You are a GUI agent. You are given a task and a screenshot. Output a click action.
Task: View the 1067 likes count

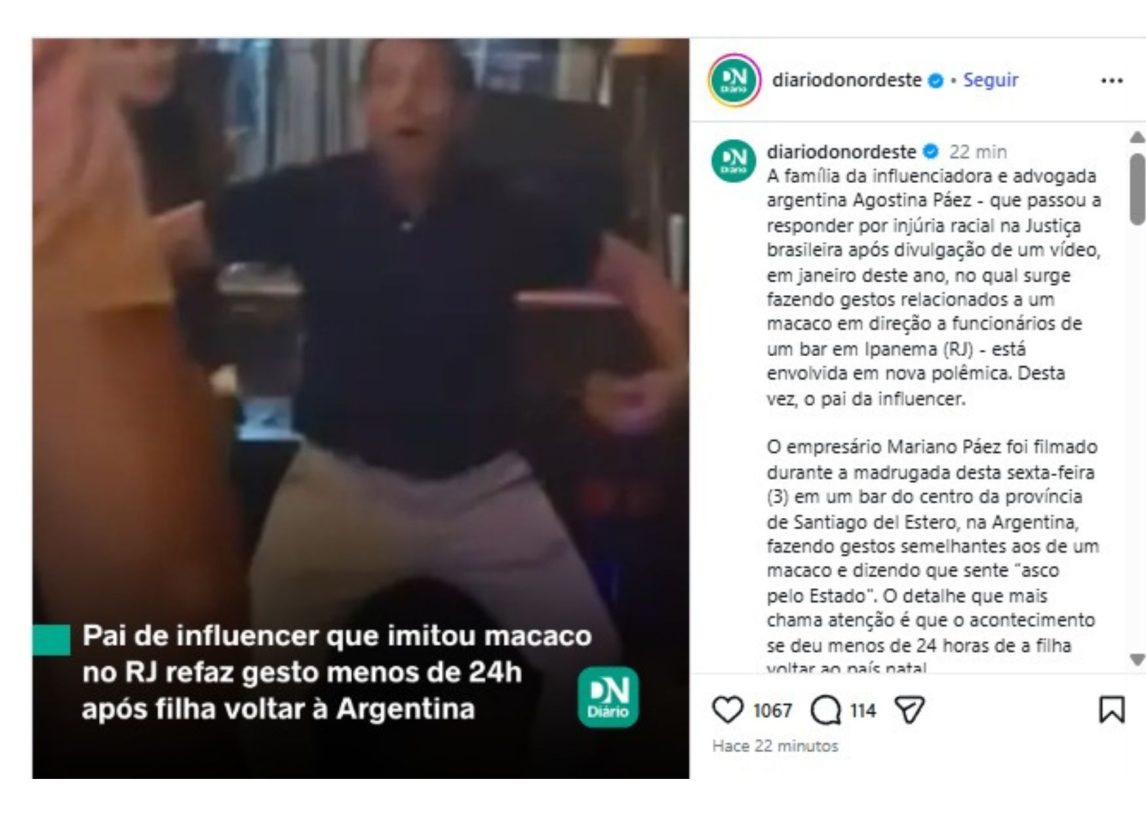tap(773, 711)
